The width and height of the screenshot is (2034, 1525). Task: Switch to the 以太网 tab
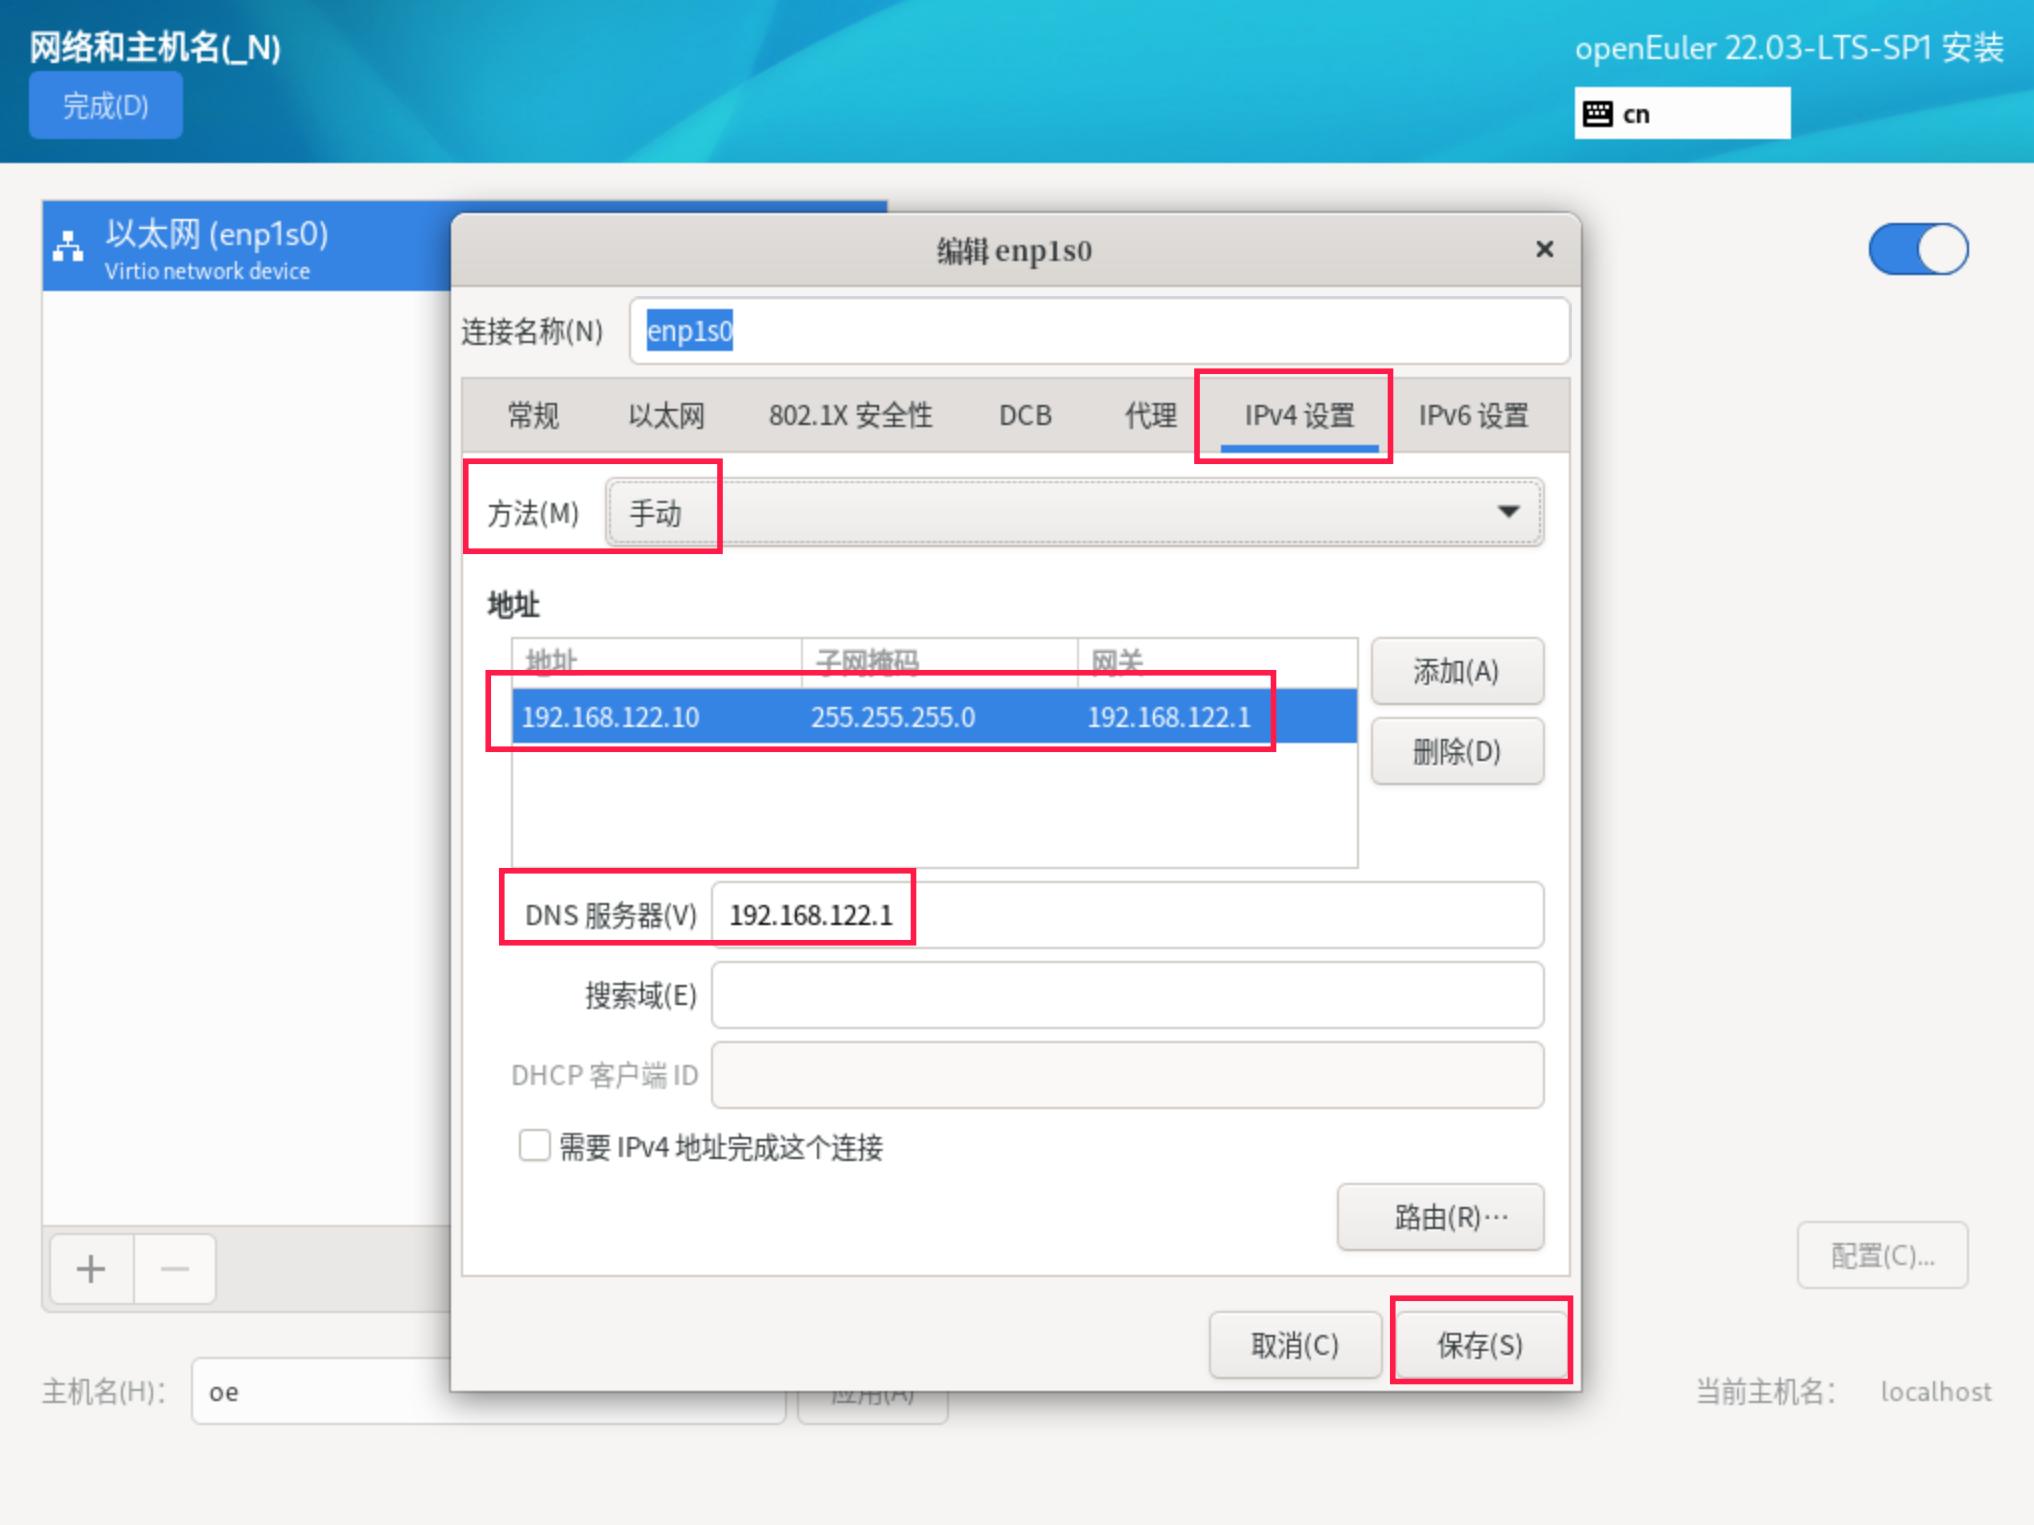click(666, 415)
